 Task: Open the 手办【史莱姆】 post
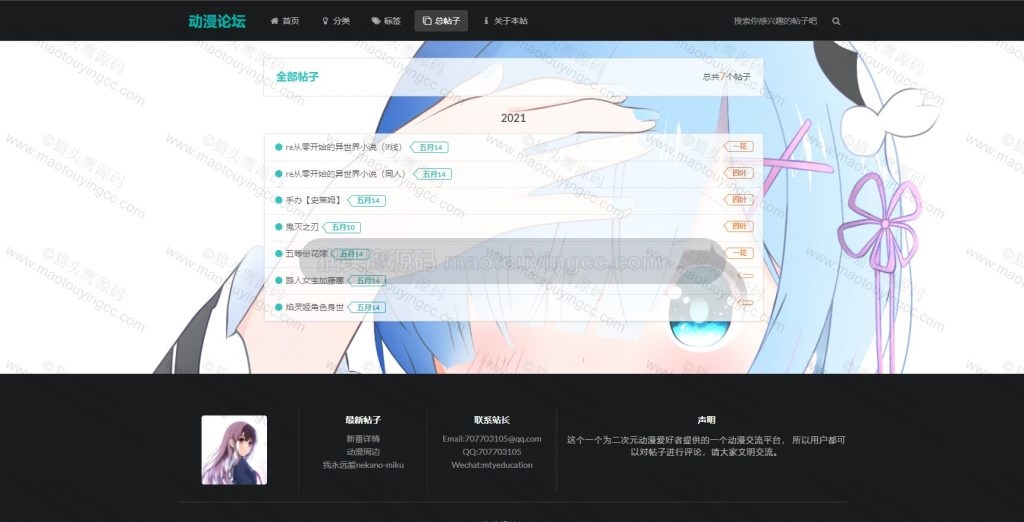(x=313, y=201)
